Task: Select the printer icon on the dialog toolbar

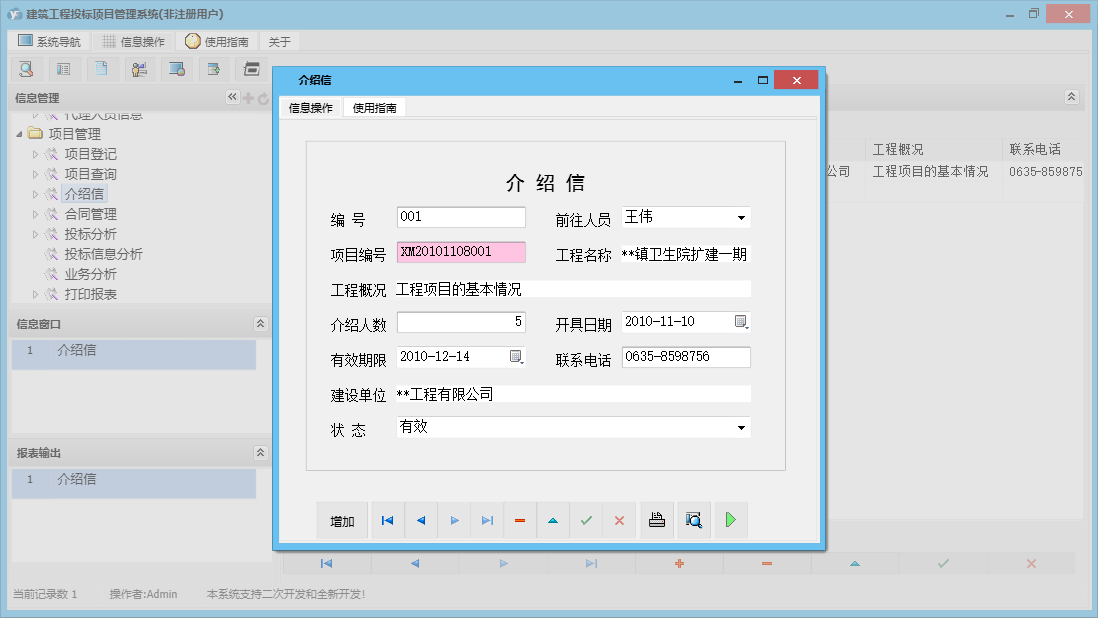Action: tap(657, 520)
